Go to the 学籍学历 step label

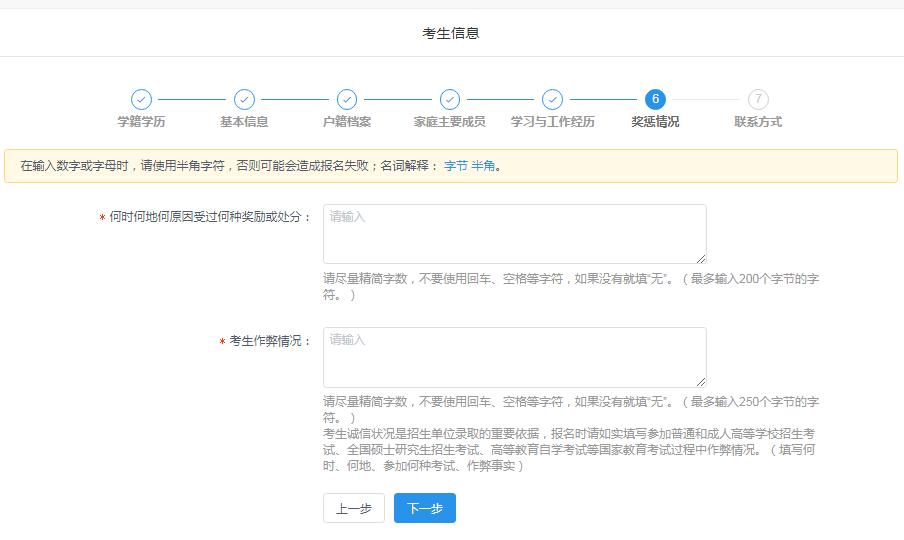(x=141, y=122)
